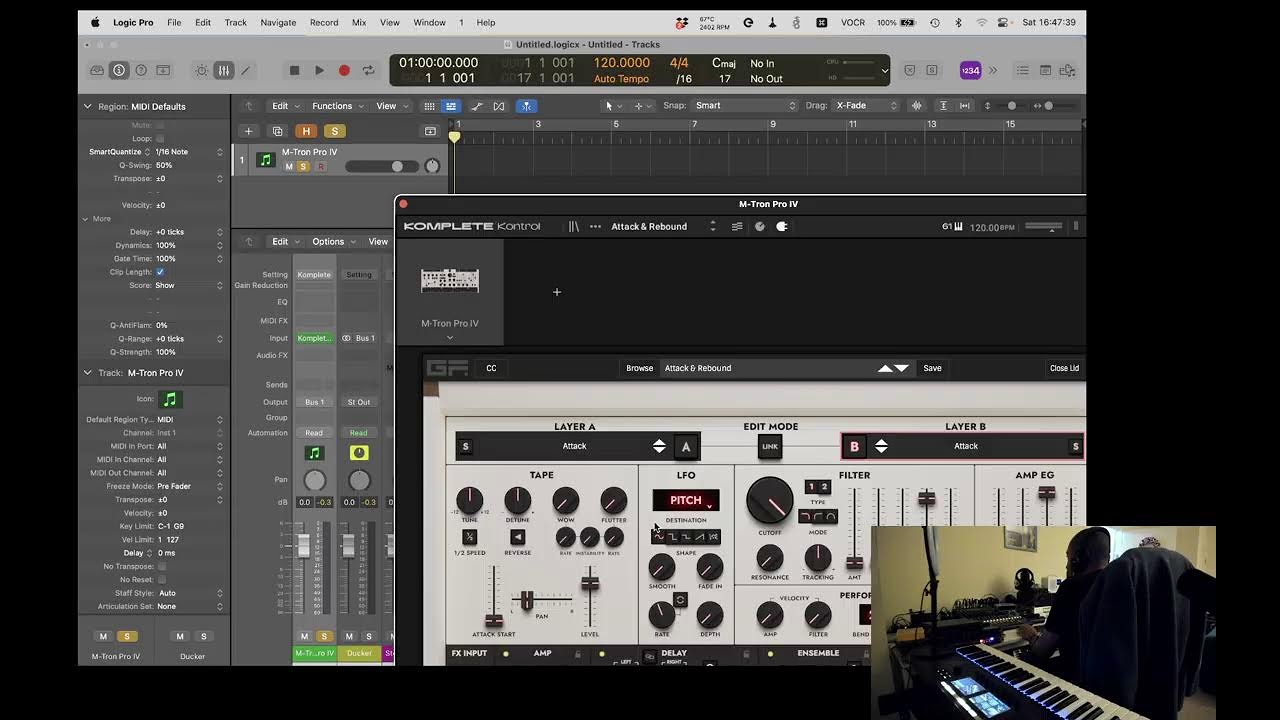
Task: Toggle the orange global Hide button
Action: tap(306, 131)
